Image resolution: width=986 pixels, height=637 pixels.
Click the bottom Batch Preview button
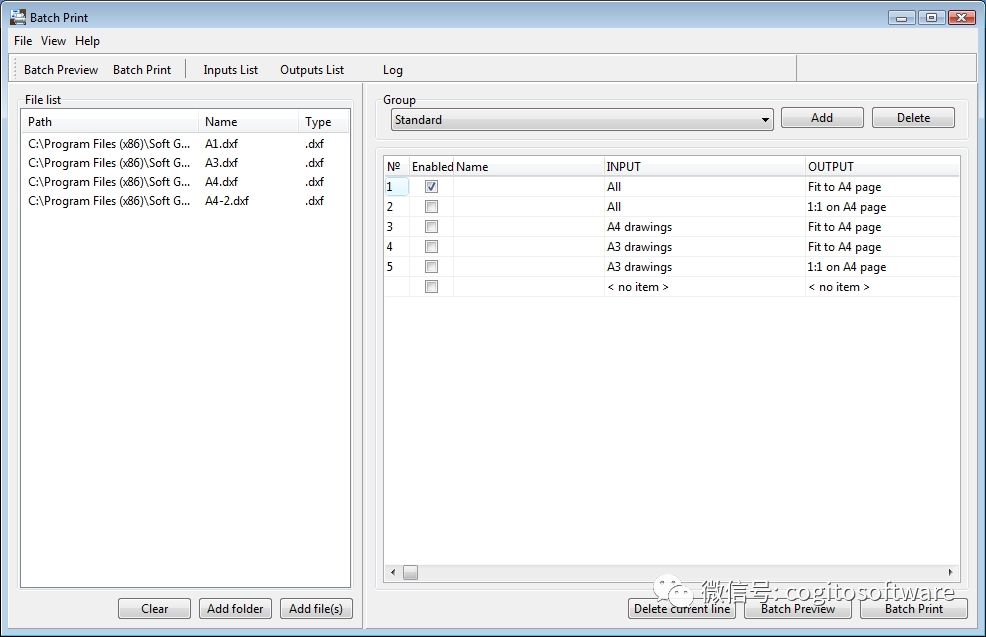pos(798,609)
